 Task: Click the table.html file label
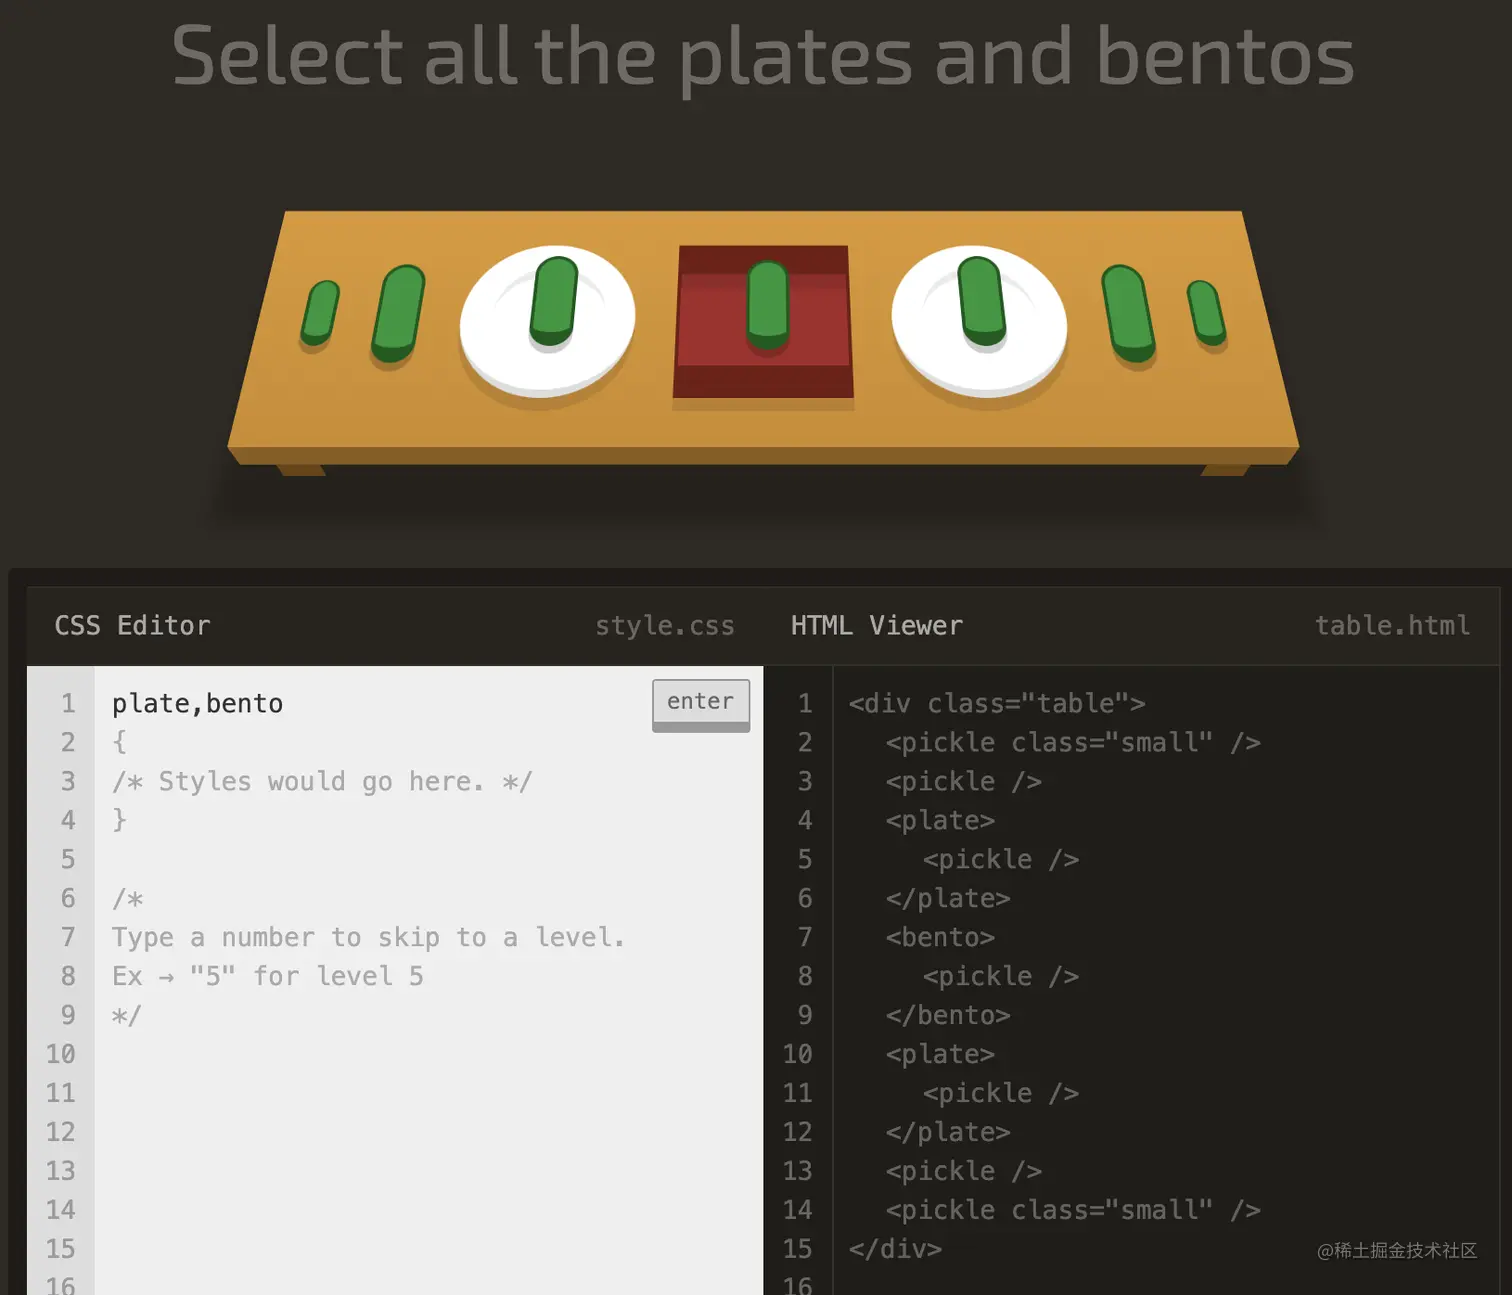[x=1392, y=626]
